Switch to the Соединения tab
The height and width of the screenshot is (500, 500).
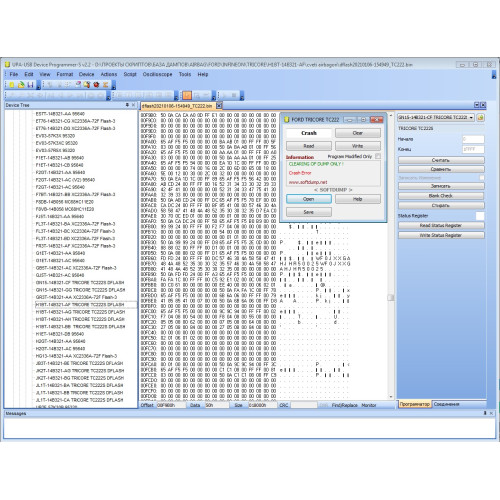[447, 404]
